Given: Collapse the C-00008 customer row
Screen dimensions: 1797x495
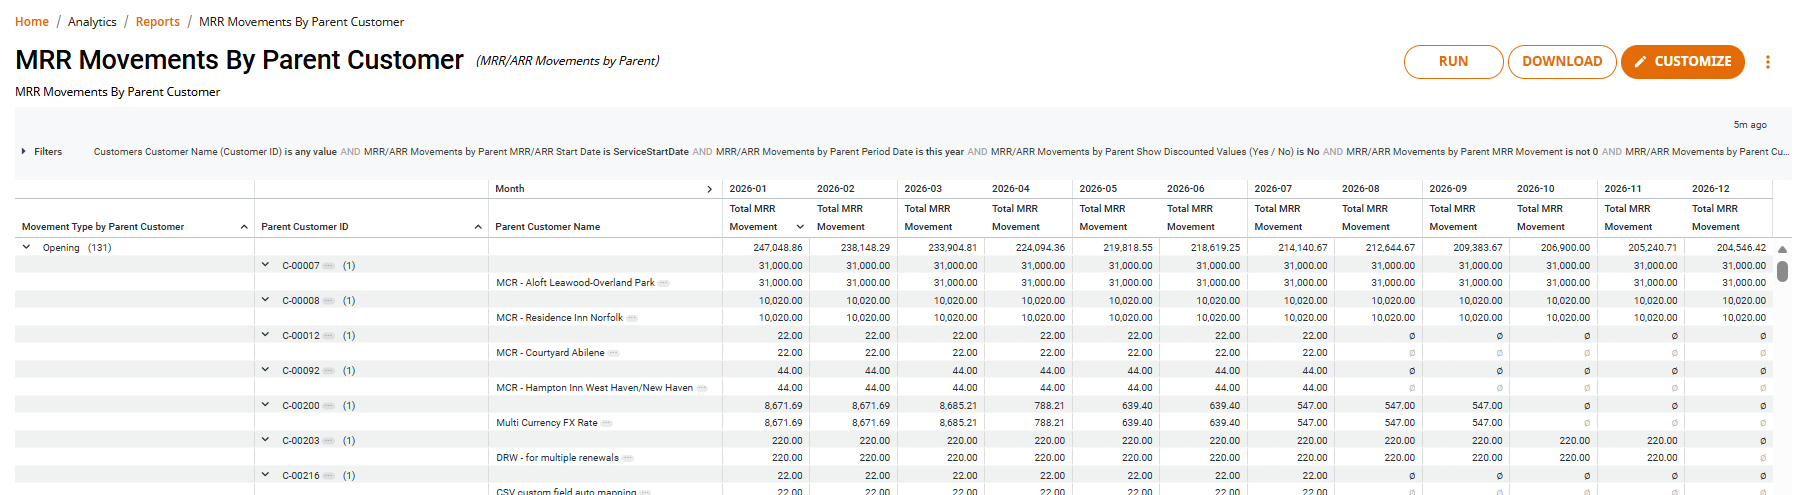Looking at the screenshot, I should (x=266, y=300).
